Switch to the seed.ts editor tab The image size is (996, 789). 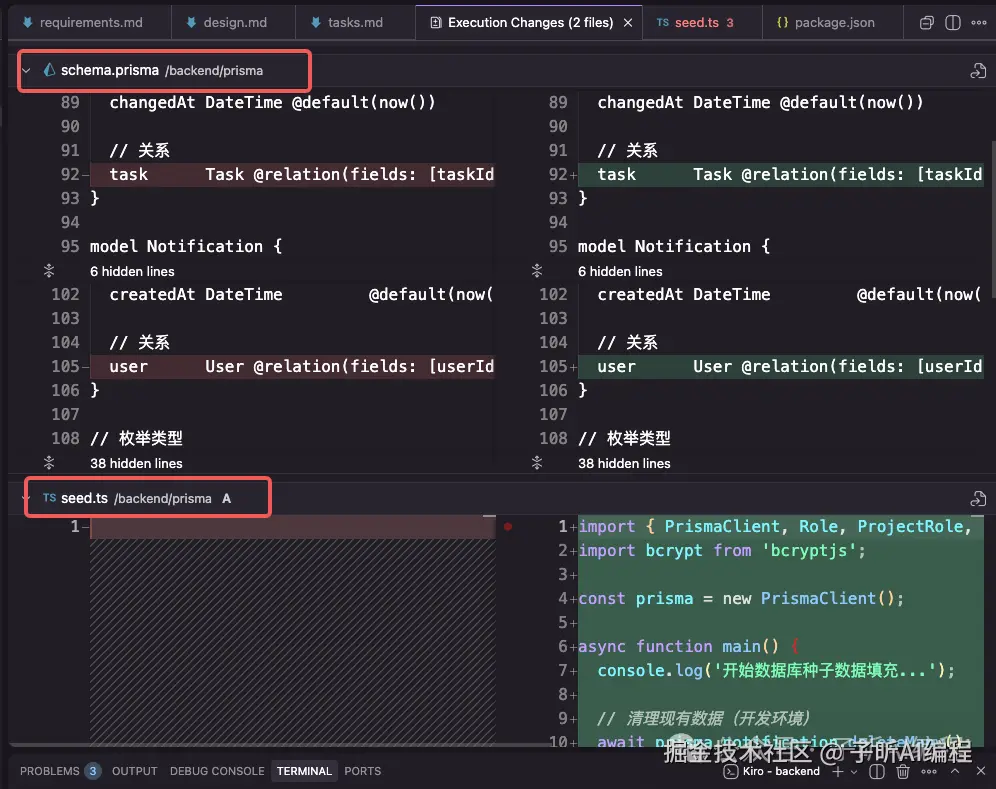pyautogui.click(x=695, y=23)
